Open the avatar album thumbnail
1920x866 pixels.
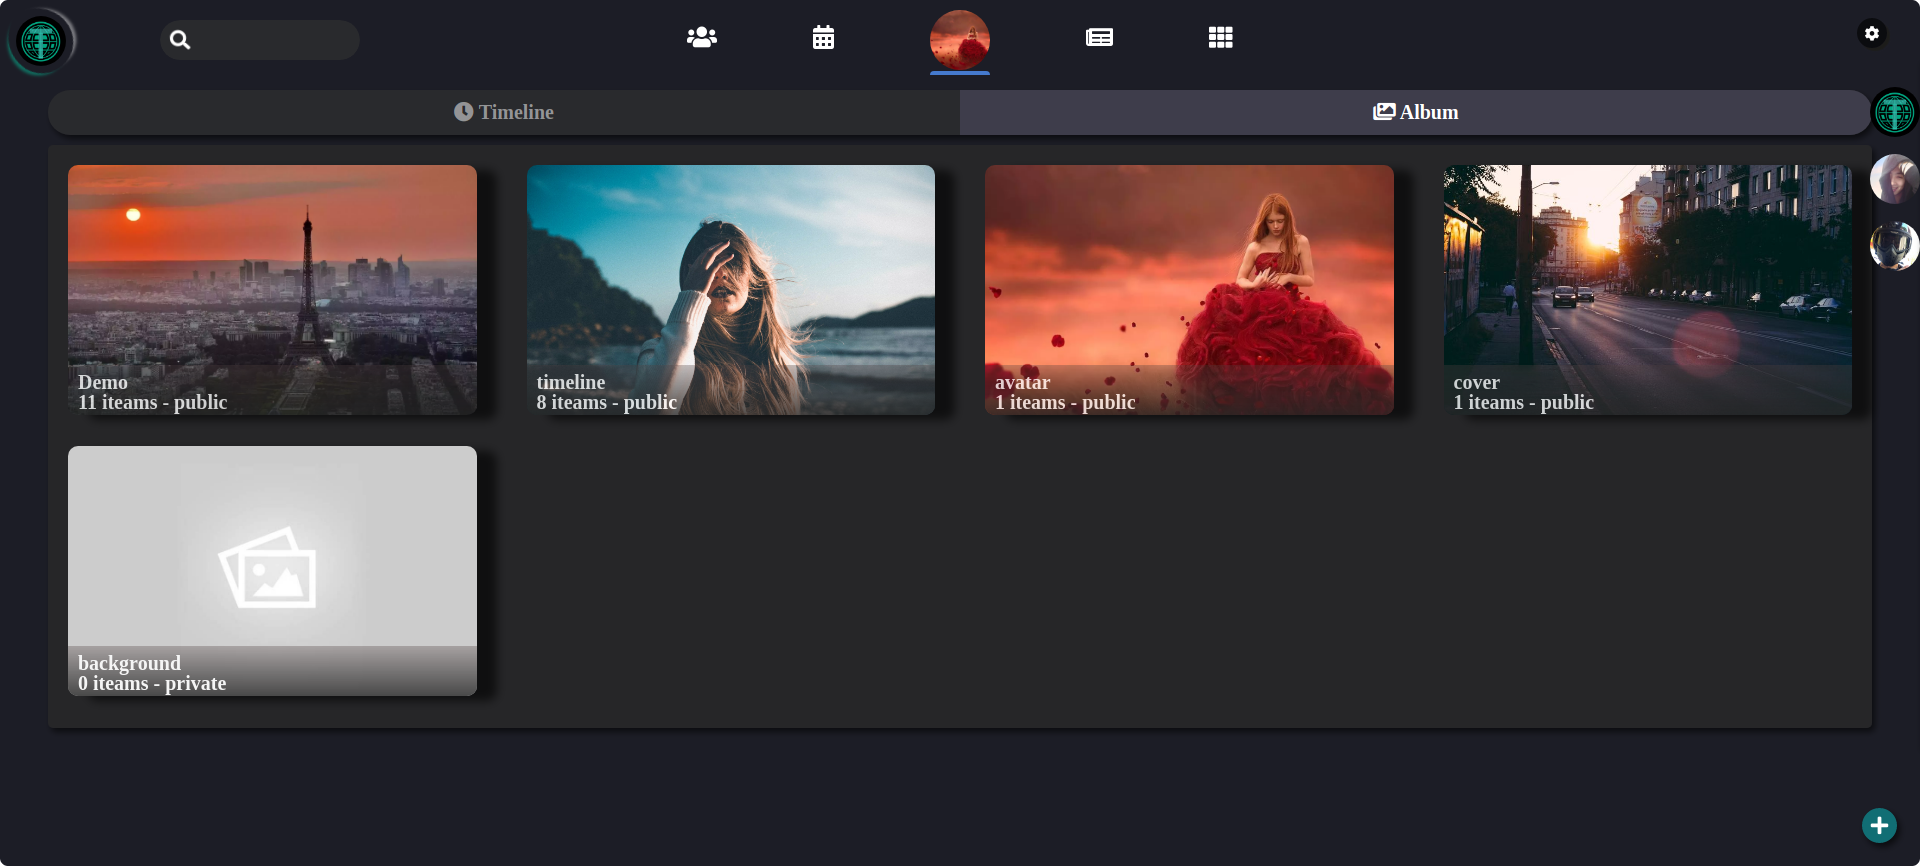pos(1189,290)
